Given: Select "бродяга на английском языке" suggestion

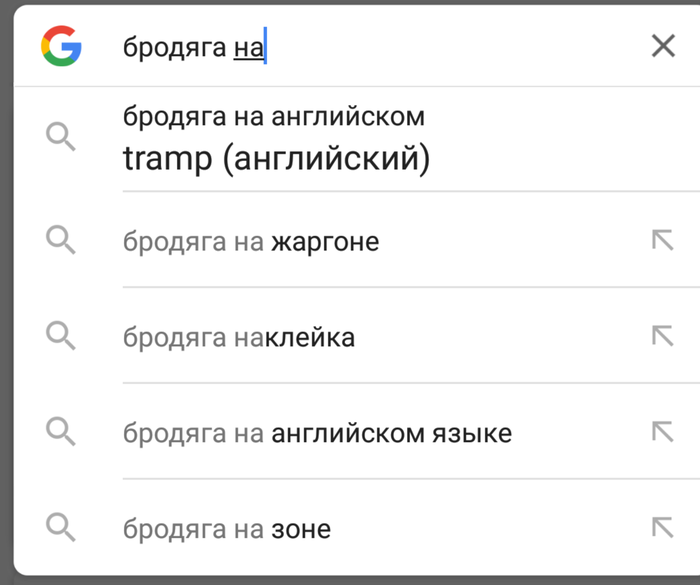Looking at the screenshot, I should [317, 434].
